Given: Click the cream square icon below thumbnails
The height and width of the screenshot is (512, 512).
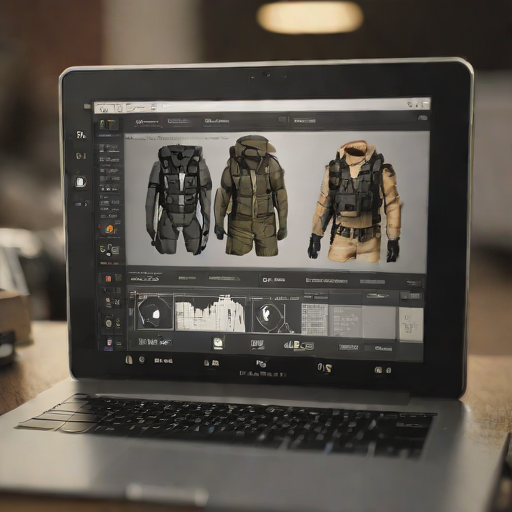Looking at the screenshot, I should [x=218, y=343].
